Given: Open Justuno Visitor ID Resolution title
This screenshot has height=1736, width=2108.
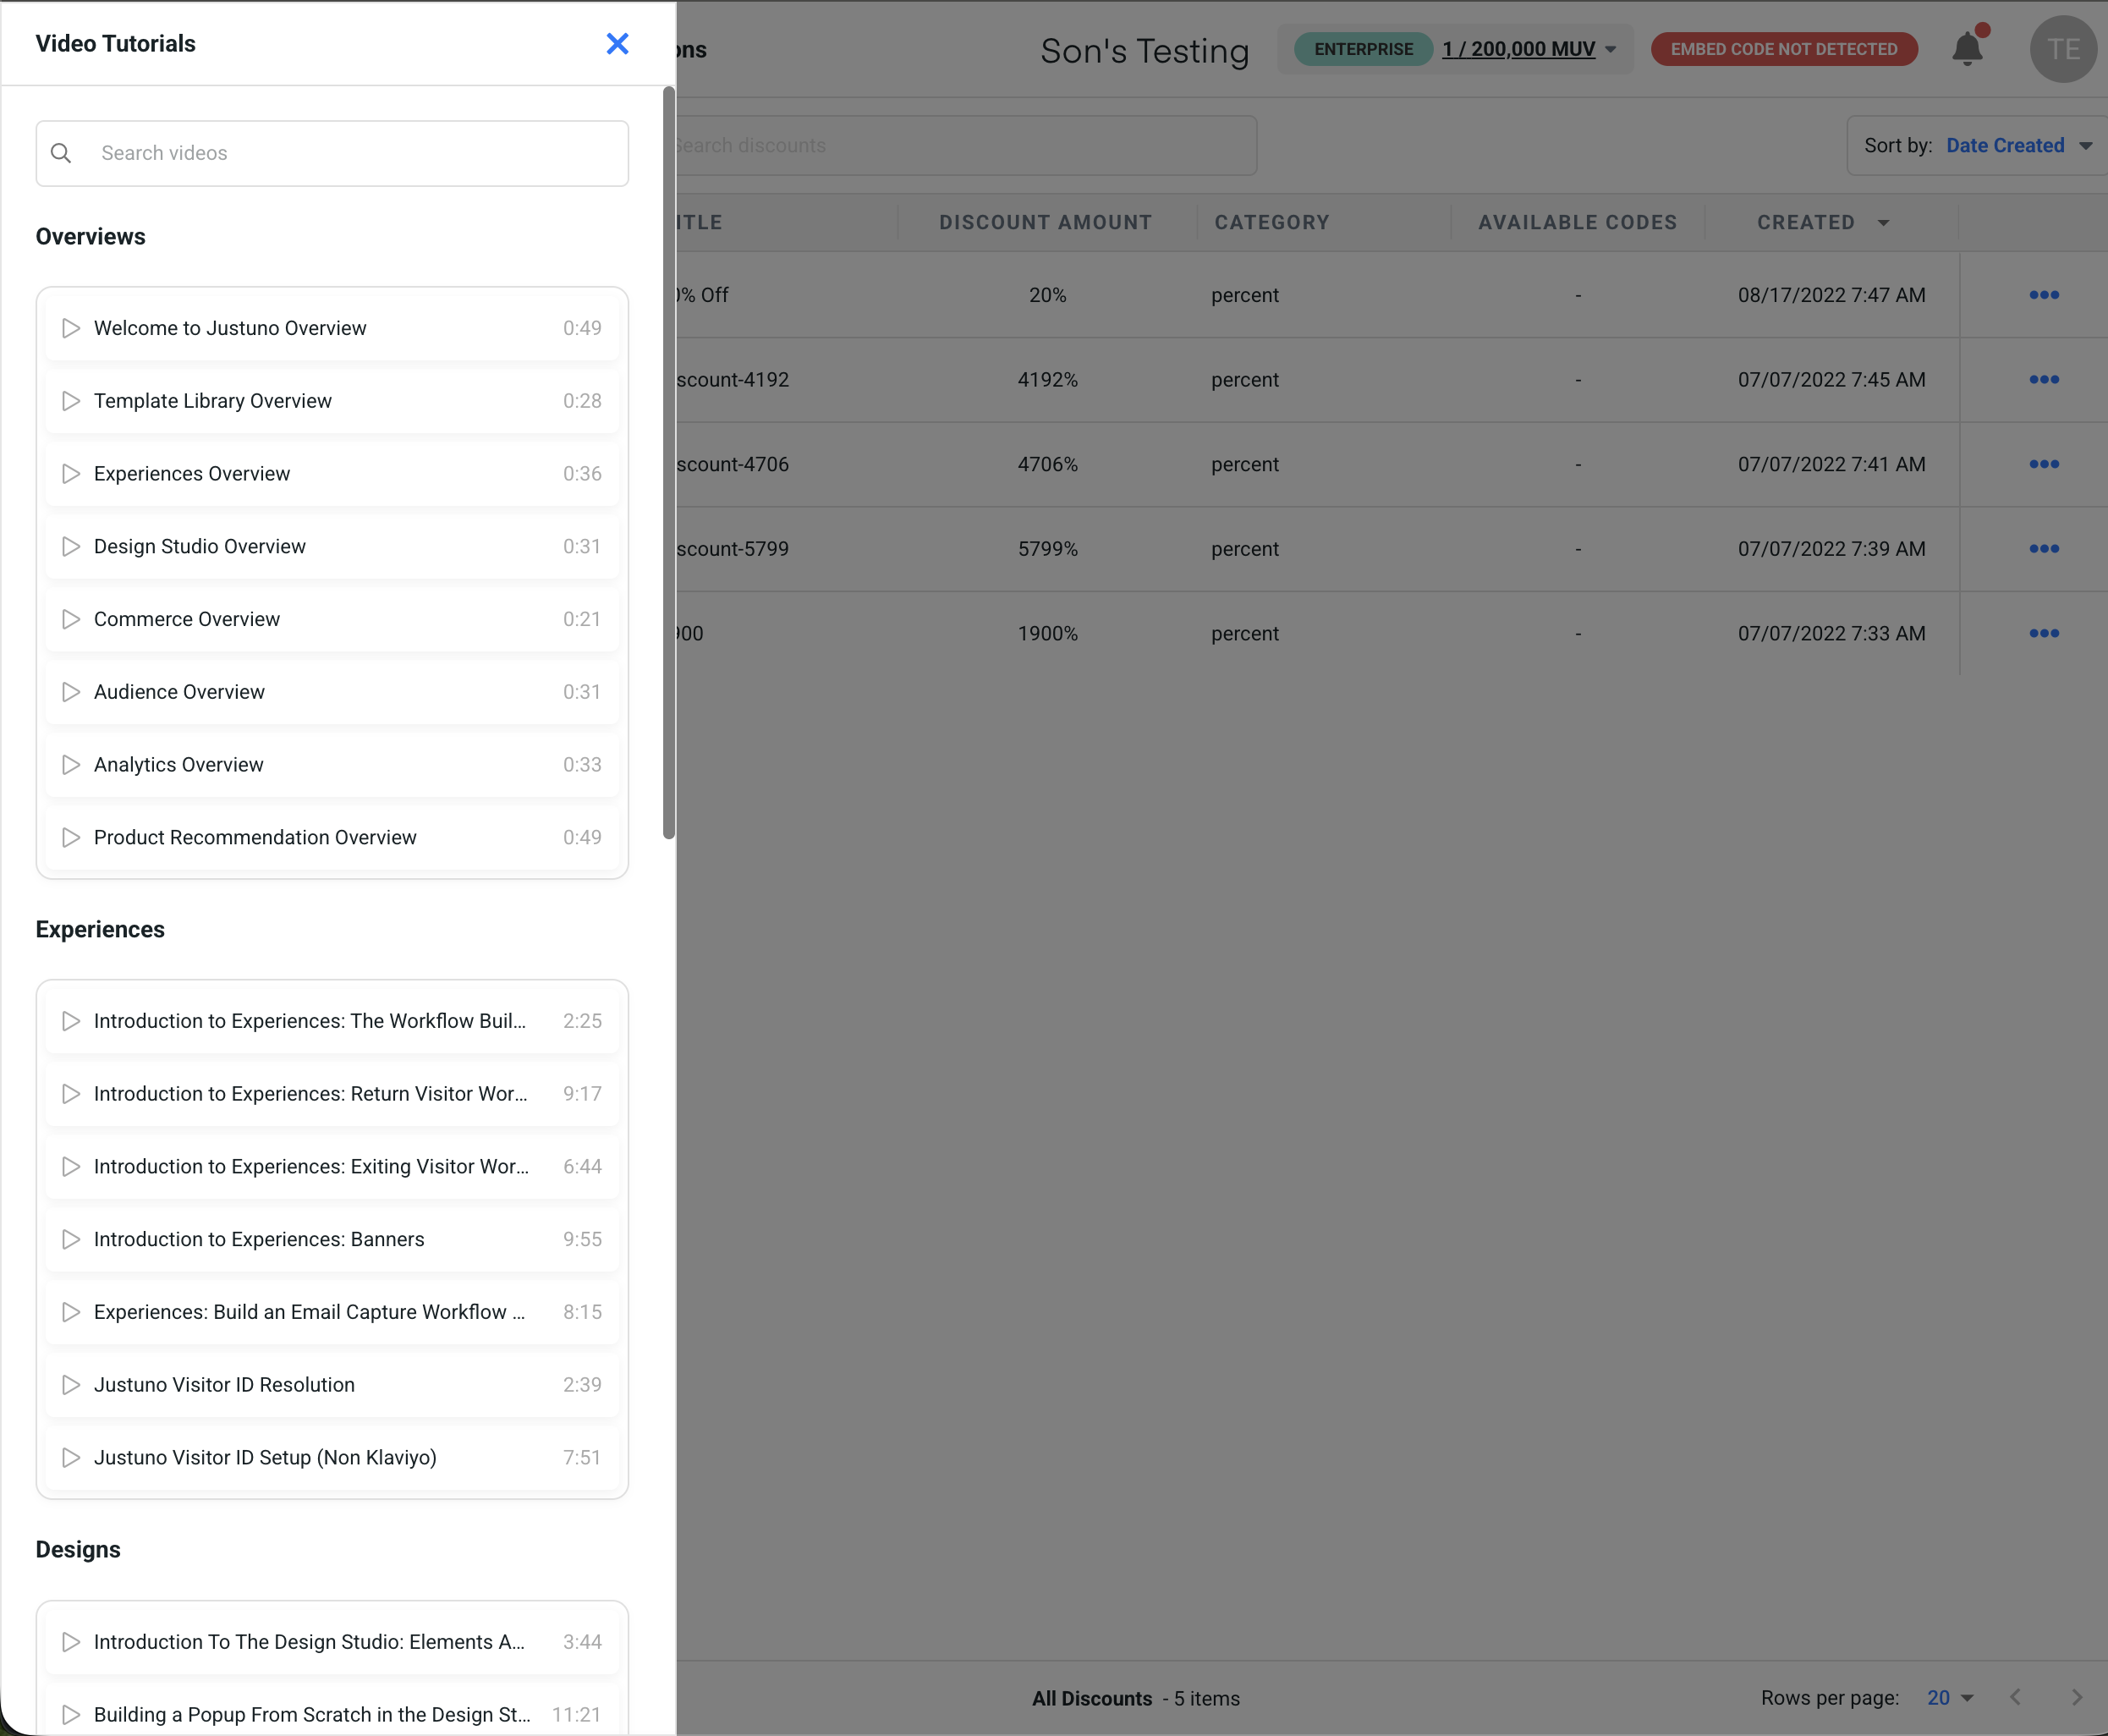Looking at the screenshot, I should (224, 1385).
